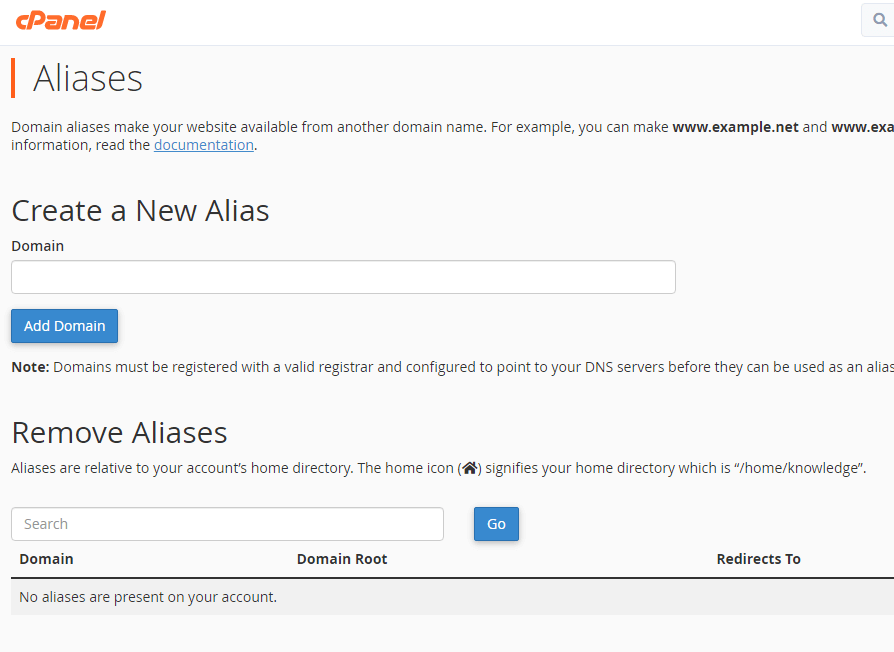Image resolution: width=894 pixels, height=652 pixels.
Task: Click the orange accent bar beside Aliases
Action: [13, 78]
